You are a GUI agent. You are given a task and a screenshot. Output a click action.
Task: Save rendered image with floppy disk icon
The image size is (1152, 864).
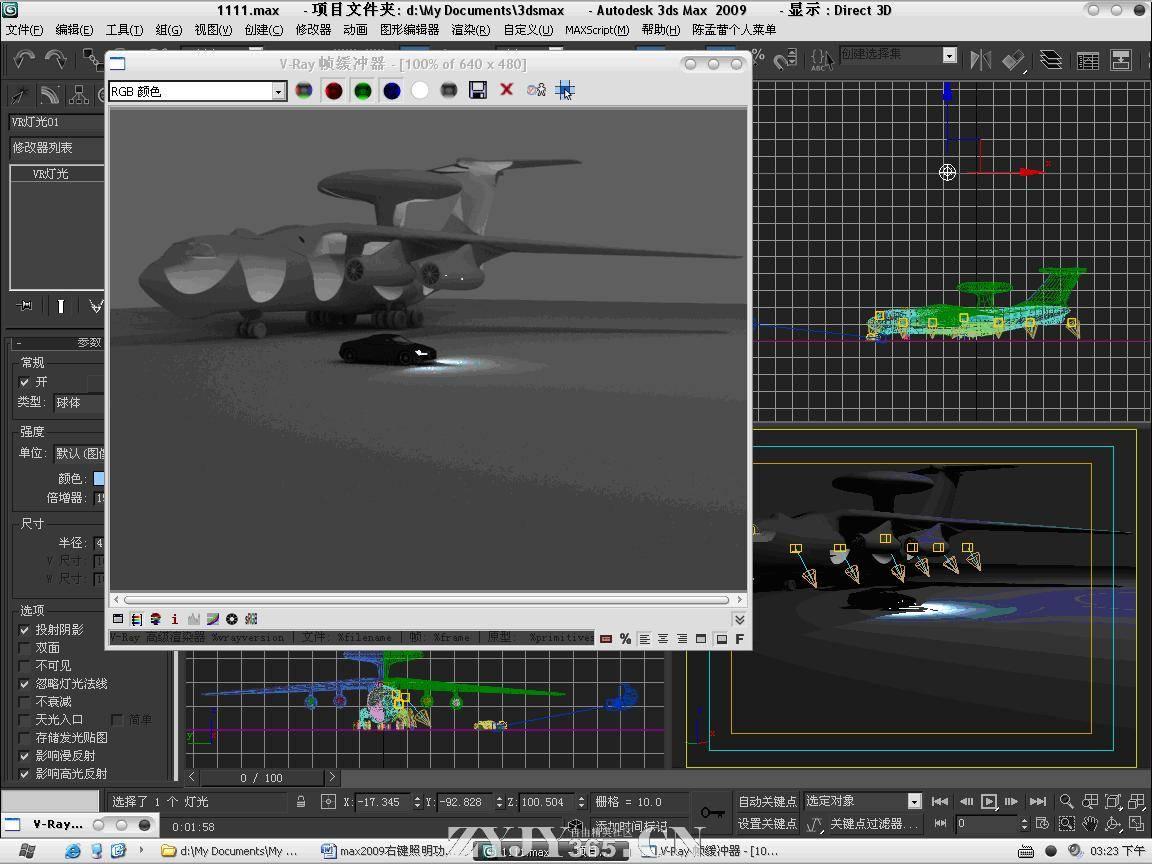pos(478,90)
